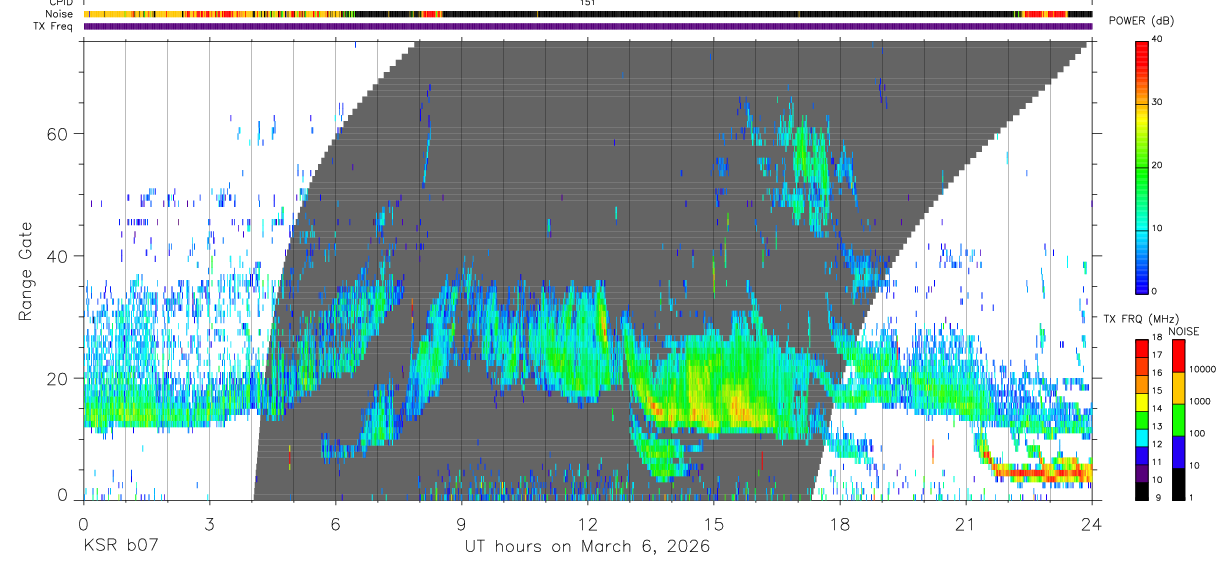Image resolution: width=1228 pixels, height=567 pixels.
Task: Click the 'UT hours on March 6, 2026' axis title
Action: 587,548
